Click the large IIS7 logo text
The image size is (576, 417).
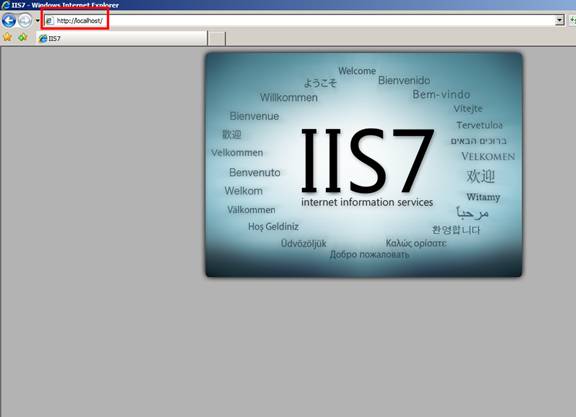click(x=367, y=161)
